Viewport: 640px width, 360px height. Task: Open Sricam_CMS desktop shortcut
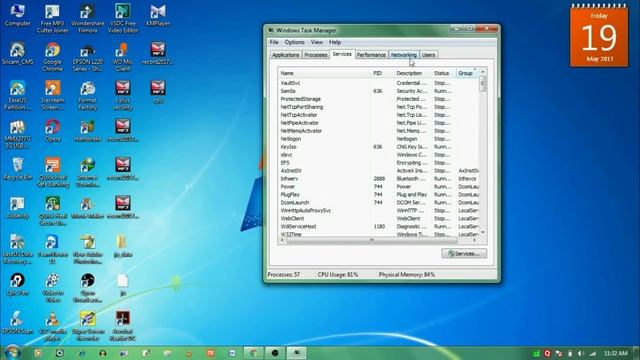pos(18,53)
